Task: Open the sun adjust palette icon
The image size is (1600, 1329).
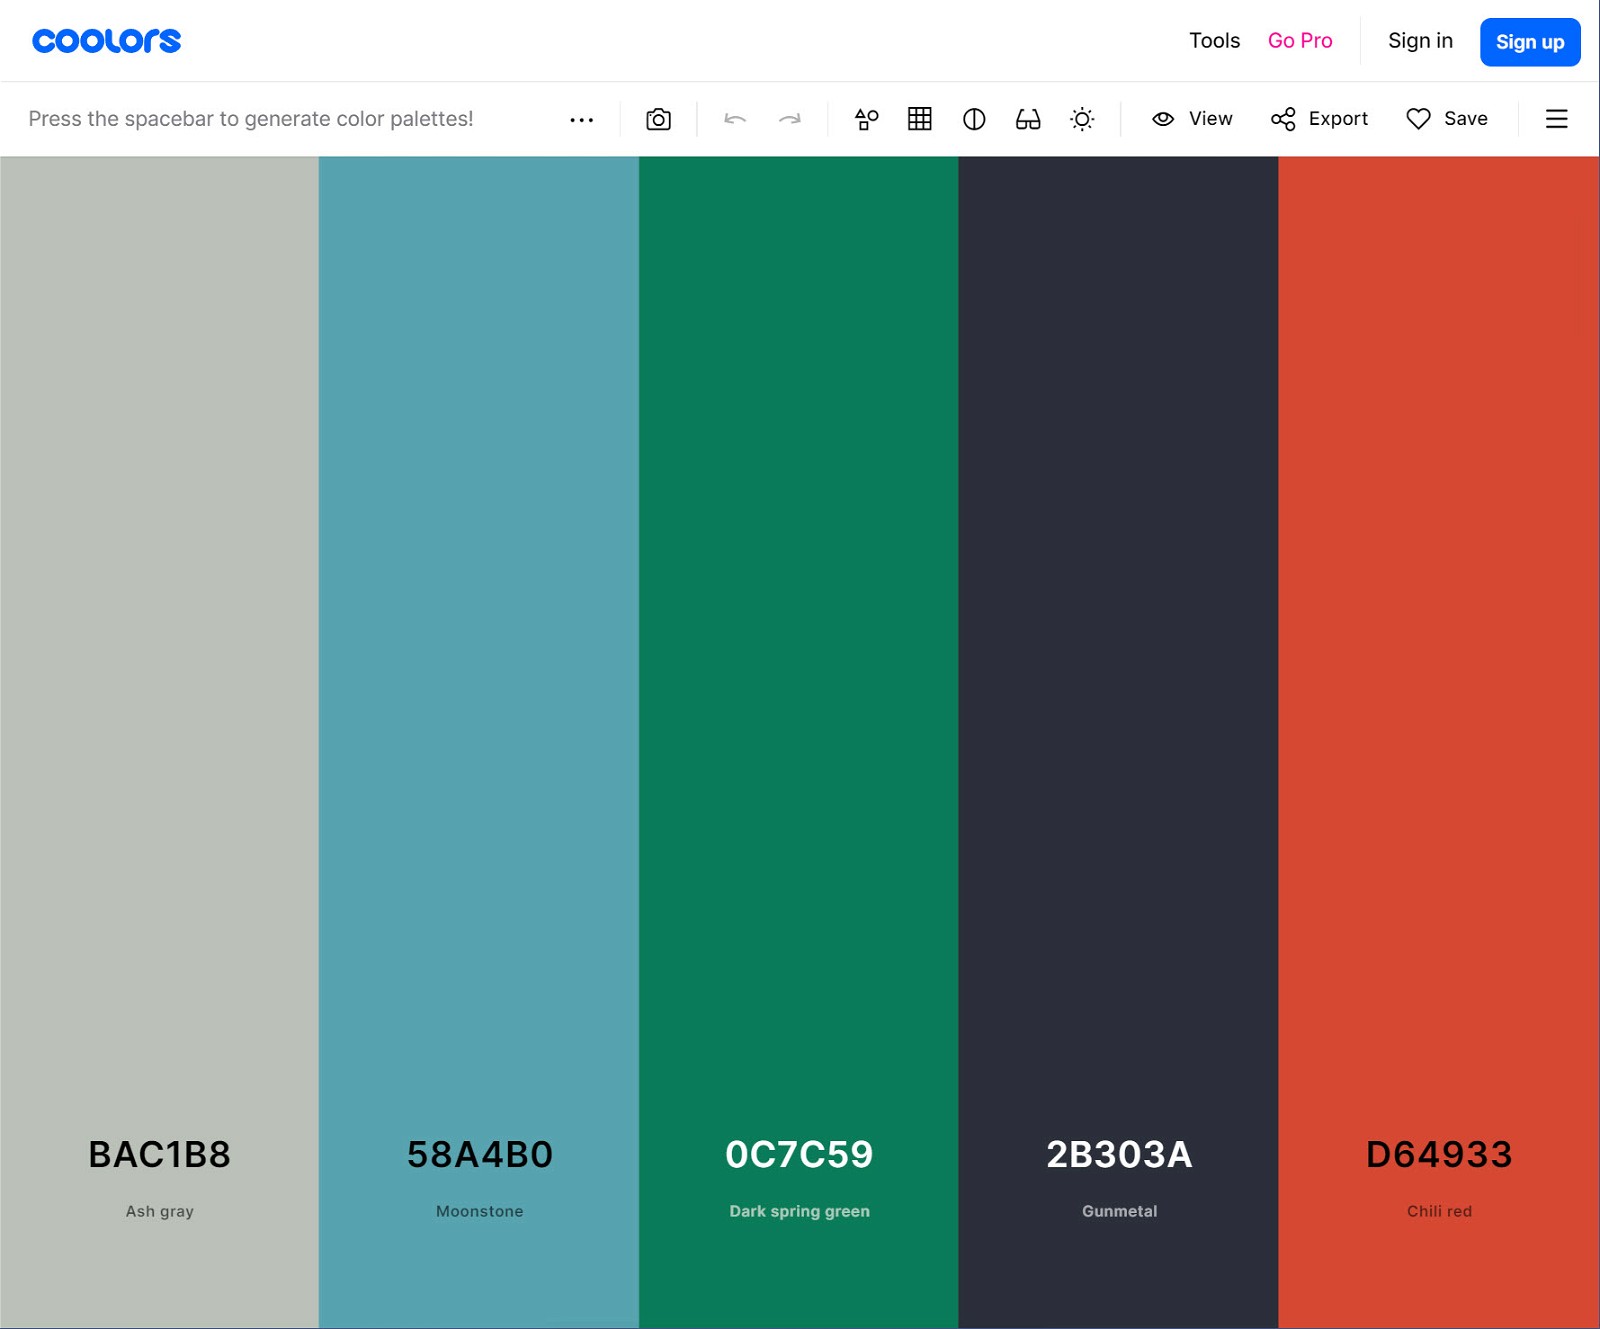Action: (1082, 119)
